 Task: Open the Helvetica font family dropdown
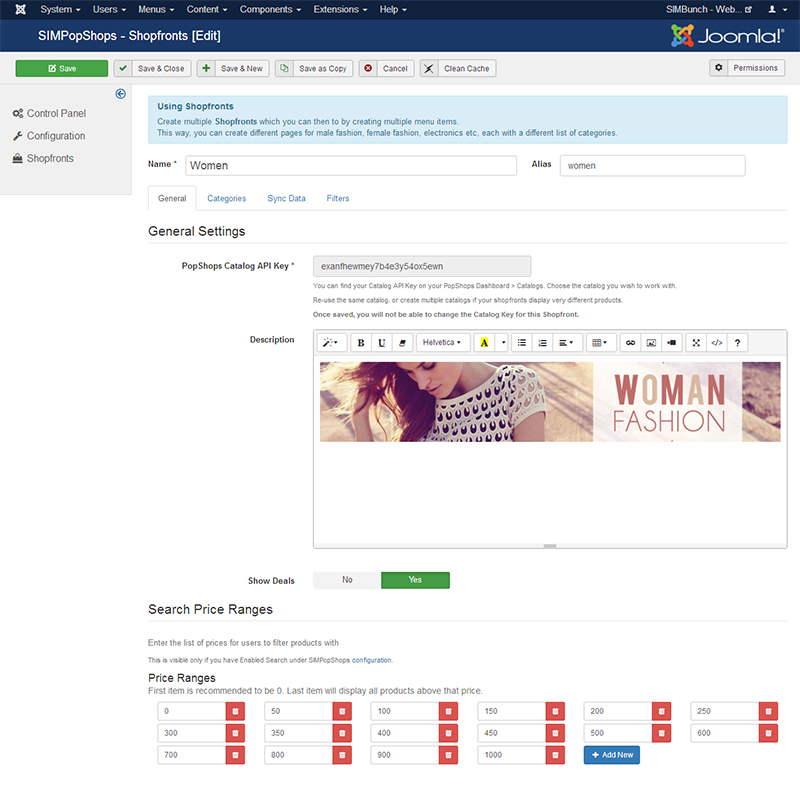(x=443, y=342)
